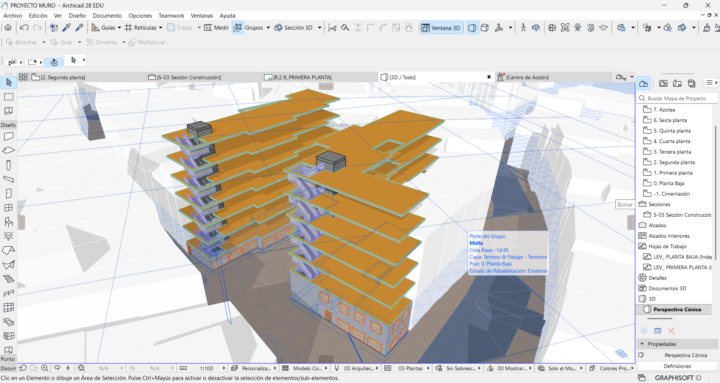Screen dimensions: 720x383
Task: Switch to the [Centro de Acción] tab
Action: (553, 77)
